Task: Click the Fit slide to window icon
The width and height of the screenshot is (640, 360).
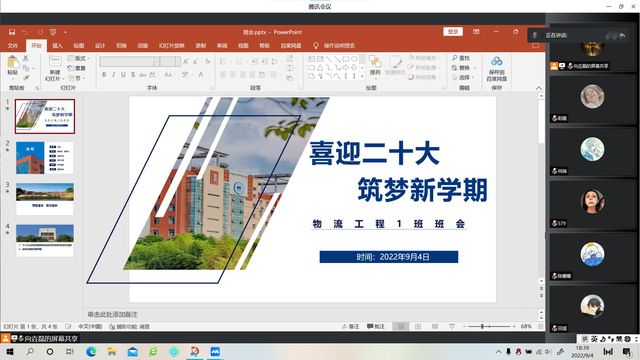Action: click(x=540, y=327)
